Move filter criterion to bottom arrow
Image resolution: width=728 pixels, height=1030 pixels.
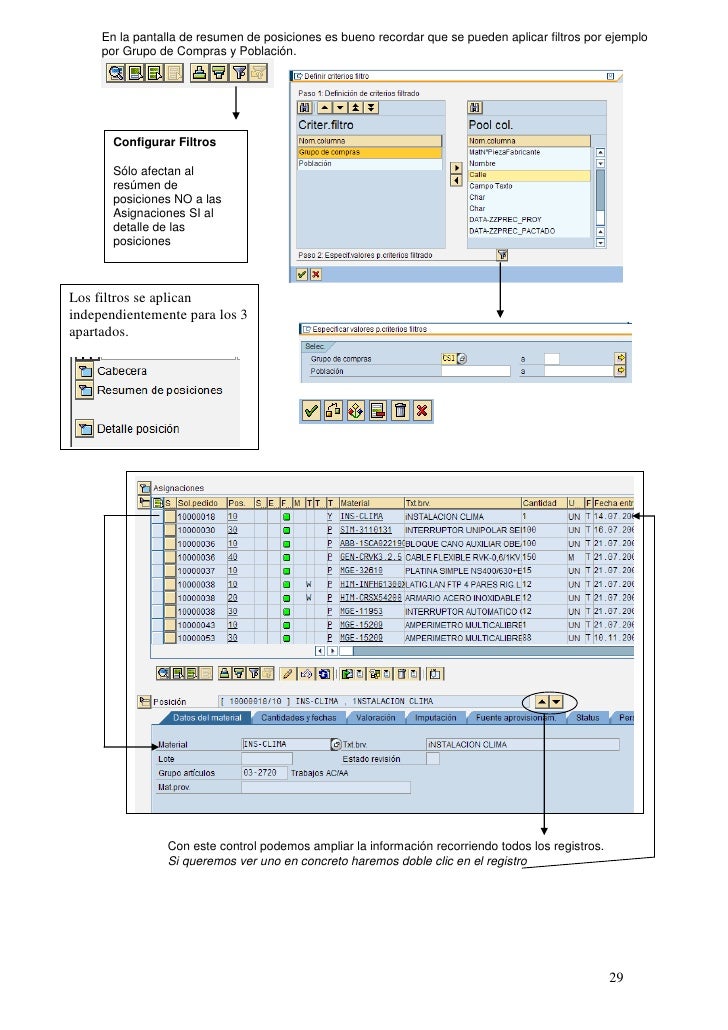pyautogui.click(x=371, y=108)
